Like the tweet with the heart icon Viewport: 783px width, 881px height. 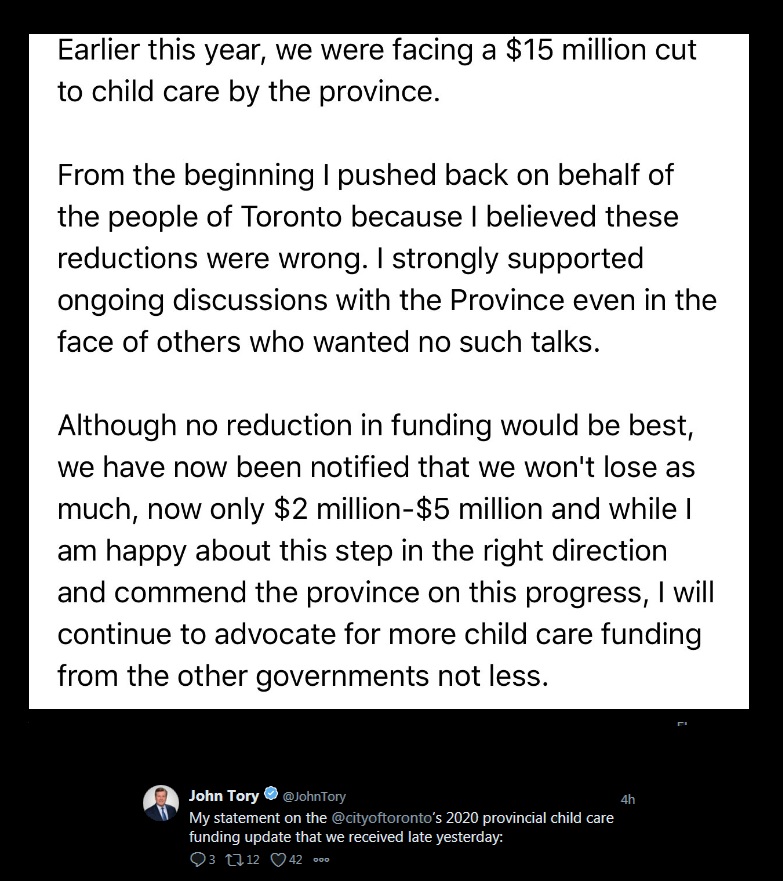279,858
